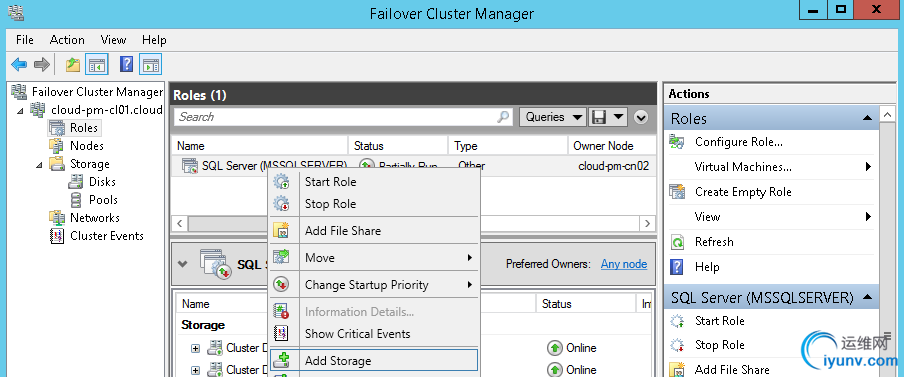The width and height of the screenshot is (904, 377).
Task: Click the save query disk icon
Action: point(599,117)
